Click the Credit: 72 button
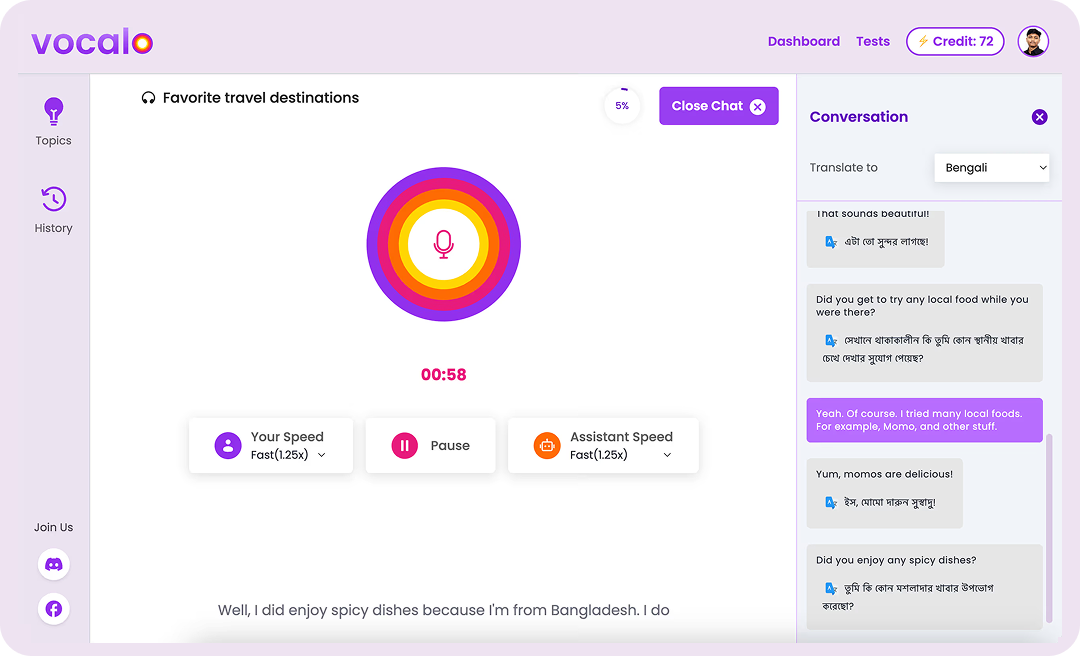This screenshot has width=1080, height=656. point(955,41)
